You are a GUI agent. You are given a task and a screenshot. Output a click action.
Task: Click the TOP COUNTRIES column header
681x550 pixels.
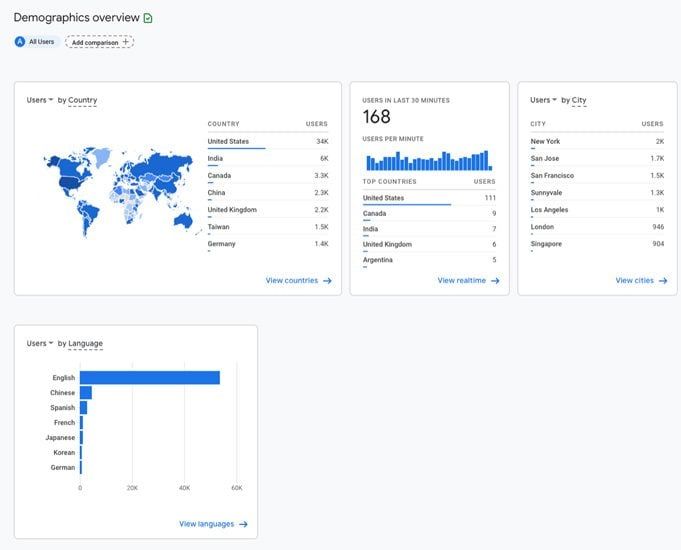click(x=390, y=182)
